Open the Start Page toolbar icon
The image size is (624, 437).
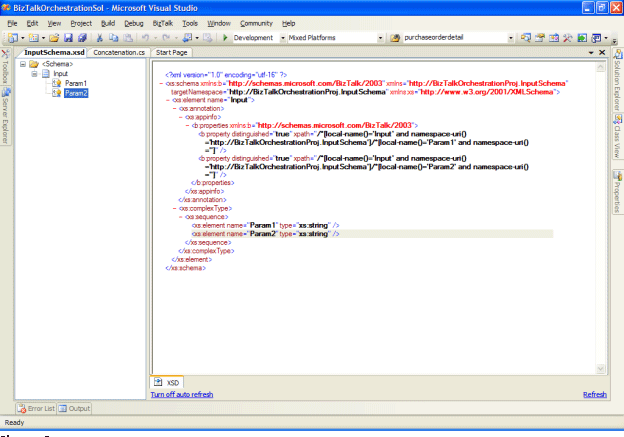[582, 38]
